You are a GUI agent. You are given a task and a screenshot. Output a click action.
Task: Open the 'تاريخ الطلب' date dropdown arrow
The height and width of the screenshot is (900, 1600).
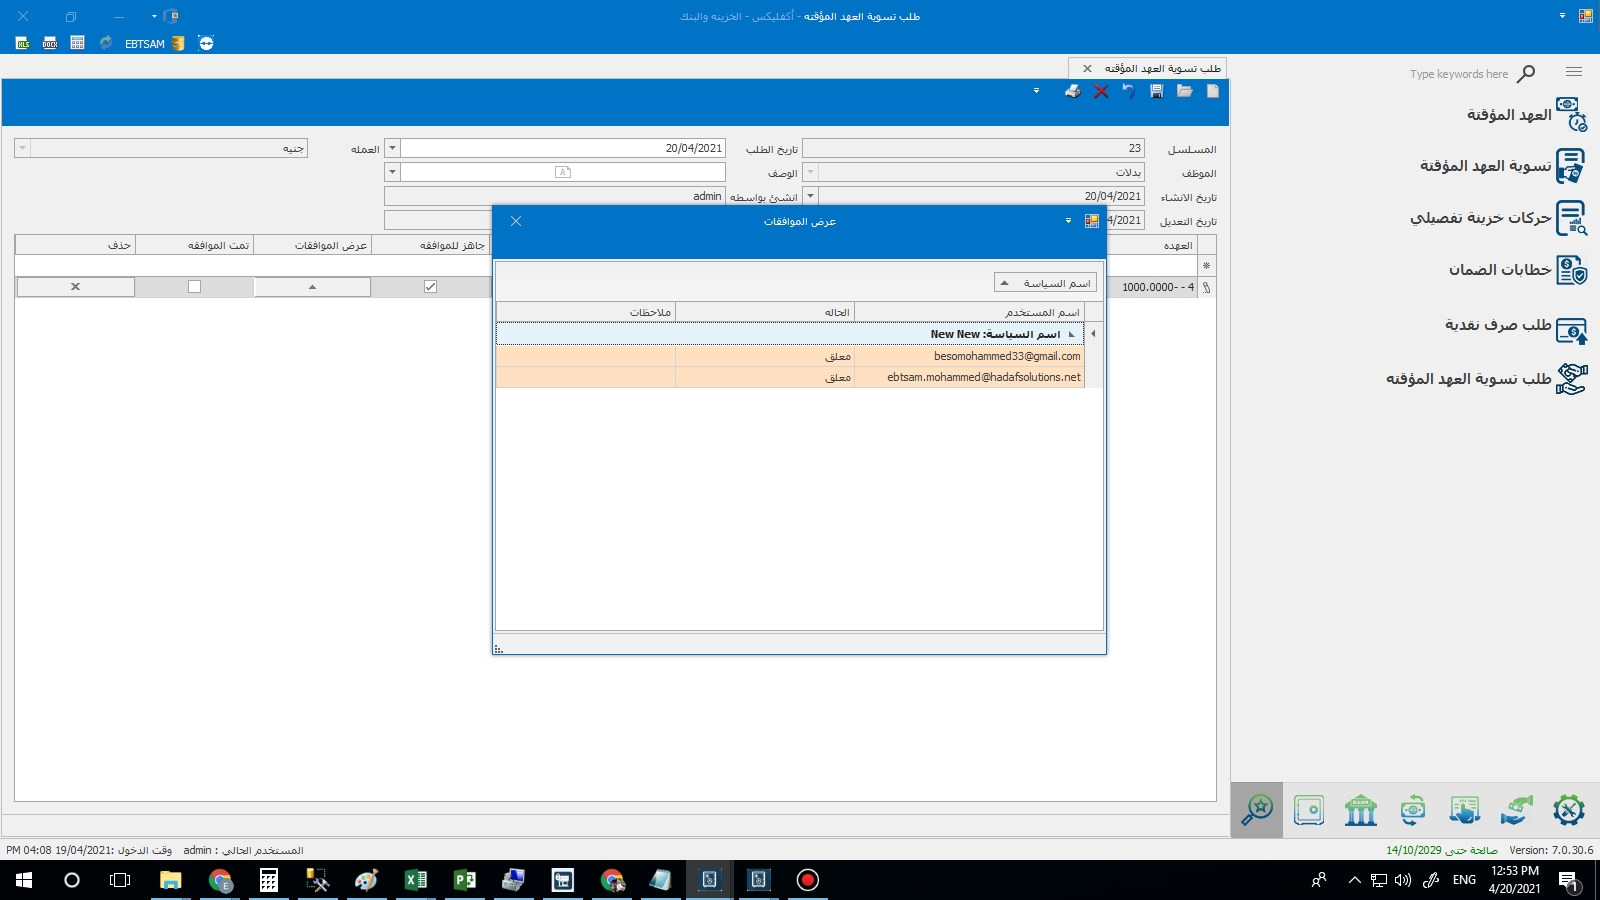392,148
